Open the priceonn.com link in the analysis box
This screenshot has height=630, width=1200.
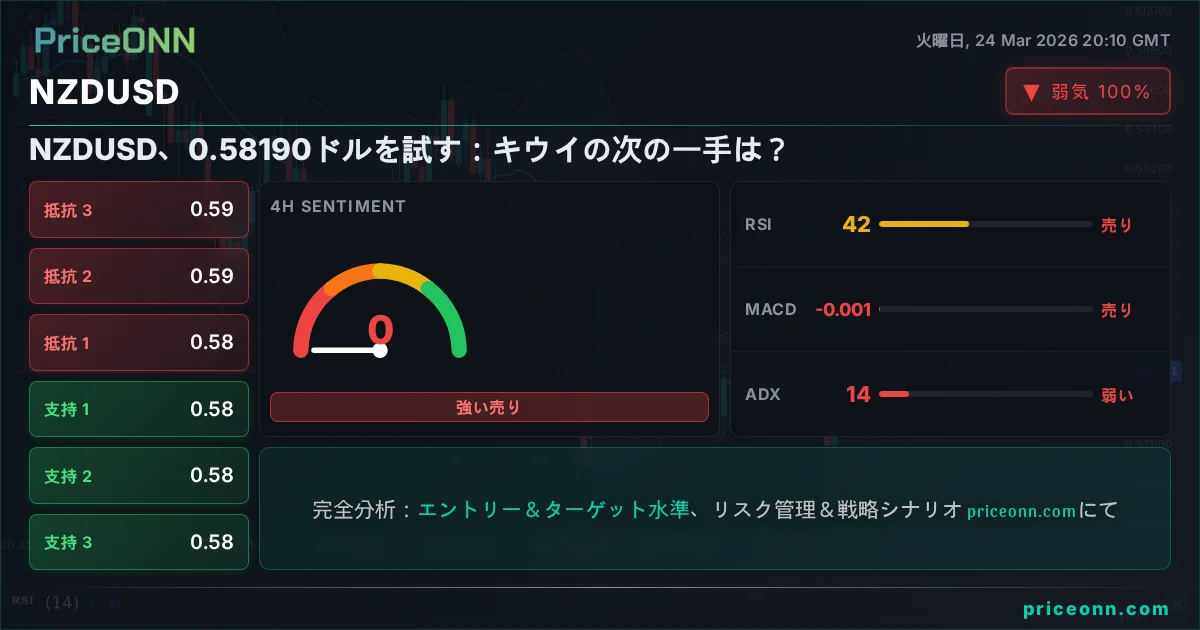click(1021, 511)
